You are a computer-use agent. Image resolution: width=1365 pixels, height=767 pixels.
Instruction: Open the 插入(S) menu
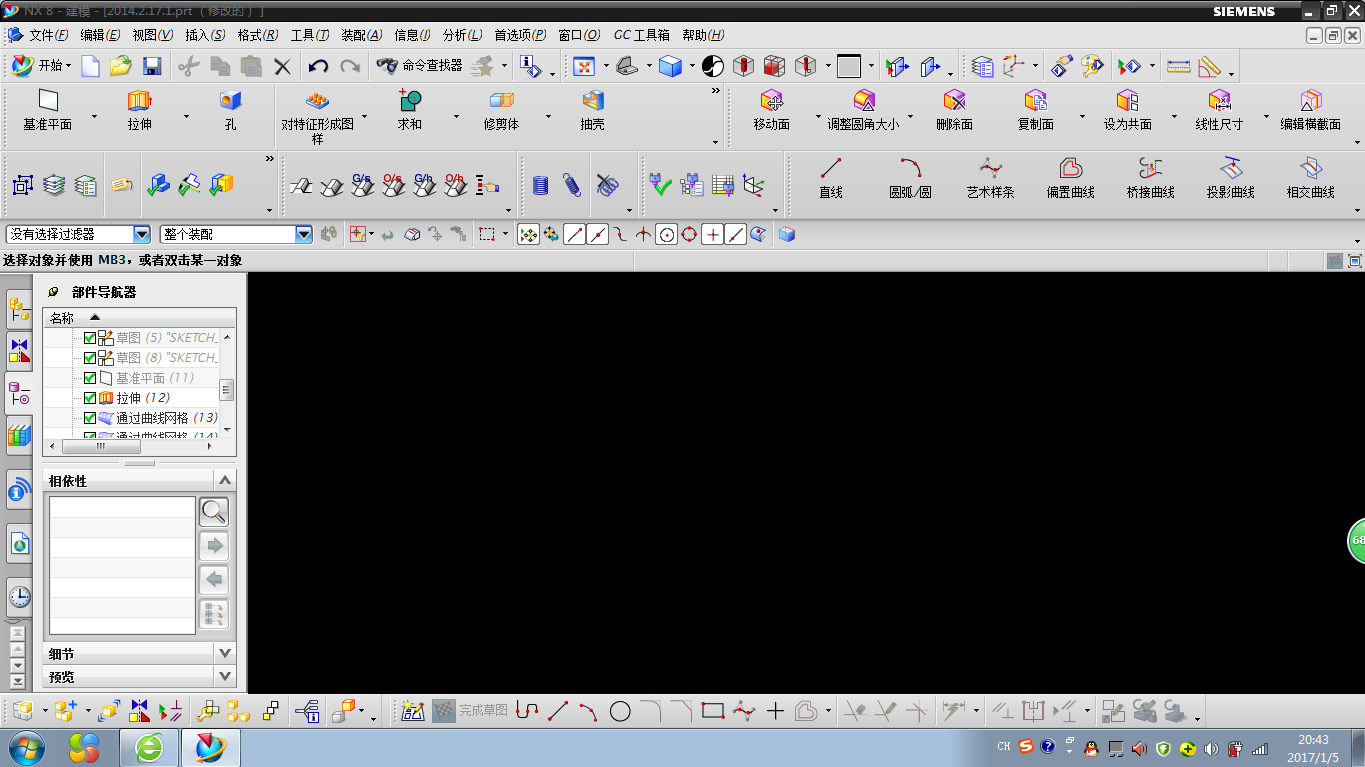click(x=205, y=35)
